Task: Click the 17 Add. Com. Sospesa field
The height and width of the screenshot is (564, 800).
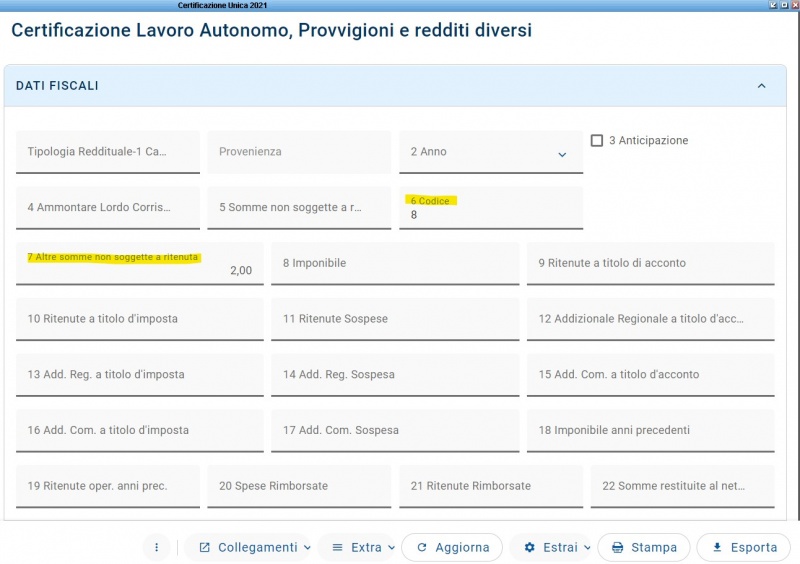Action: pos(395,430)
